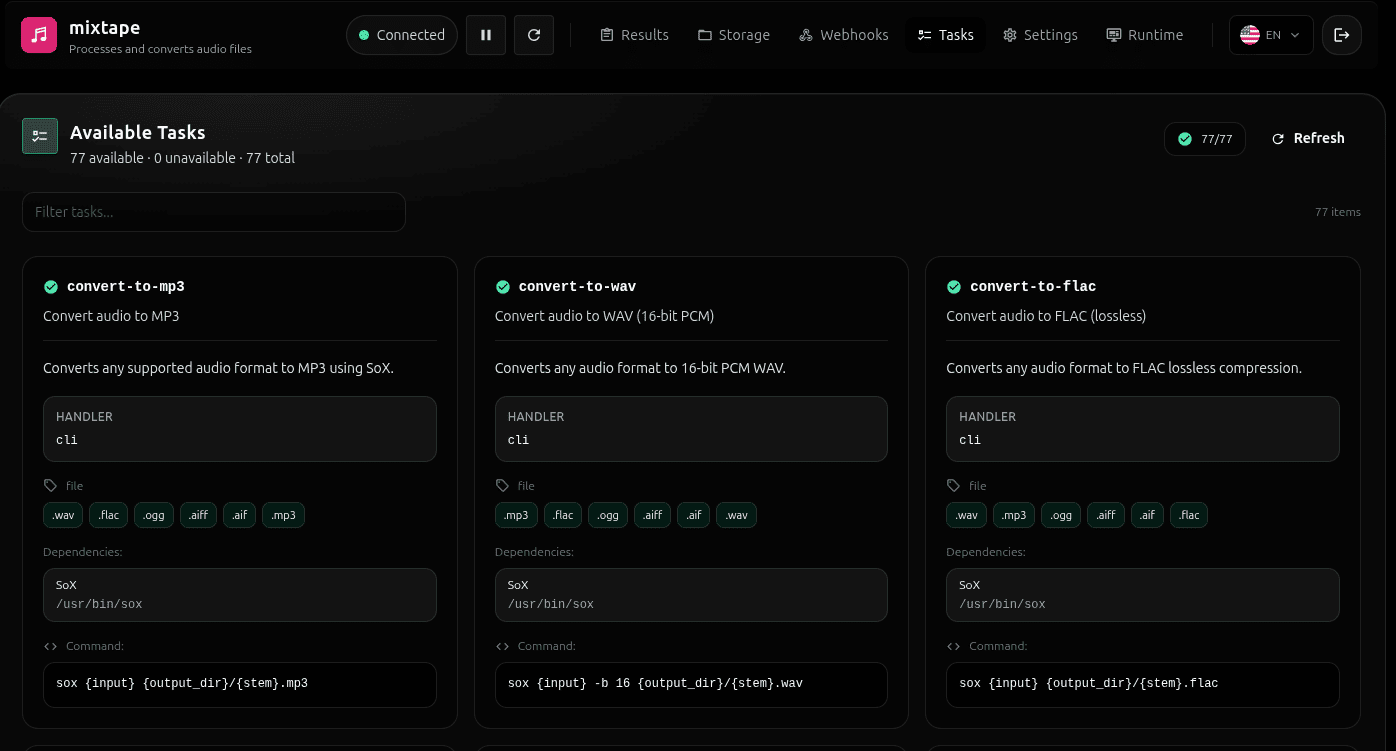The image size is (1396, 751).
Task: Focus the Filter tasks input field
Action: click(214, 212)
